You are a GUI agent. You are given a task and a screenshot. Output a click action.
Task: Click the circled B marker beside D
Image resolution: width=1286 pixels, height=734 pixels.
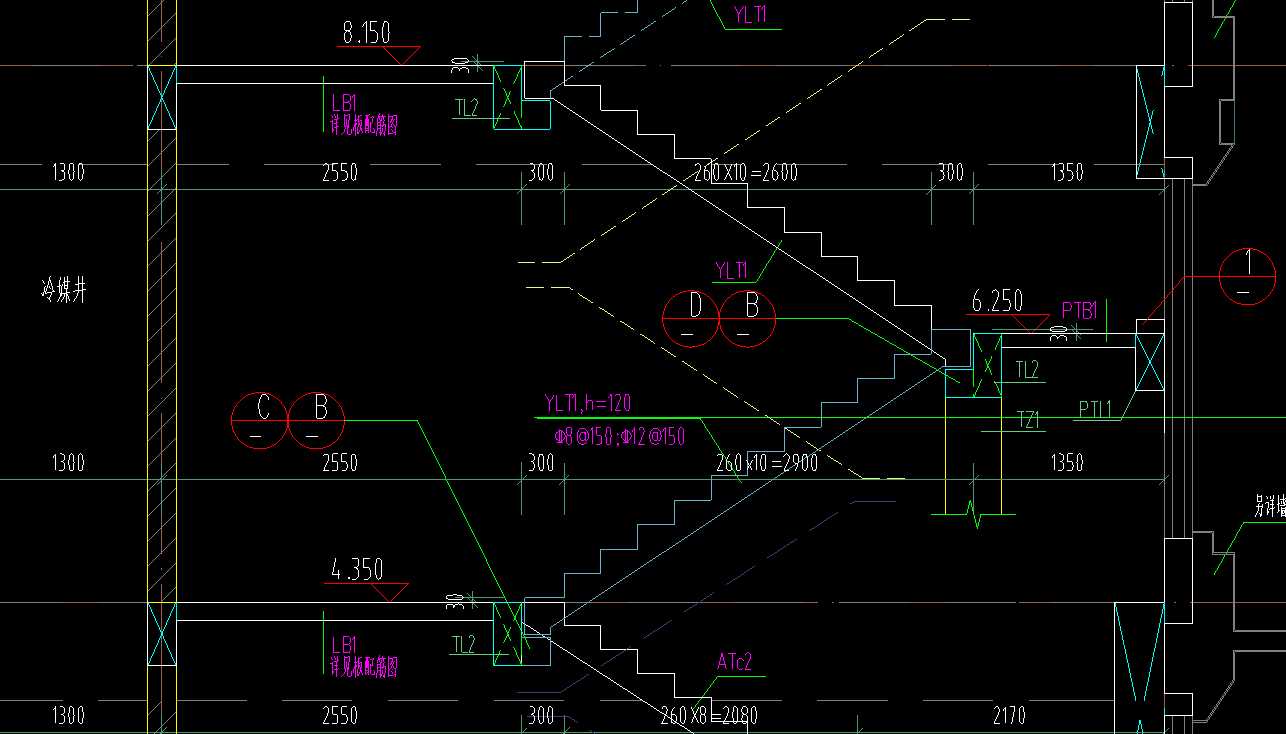coord(747,319)
